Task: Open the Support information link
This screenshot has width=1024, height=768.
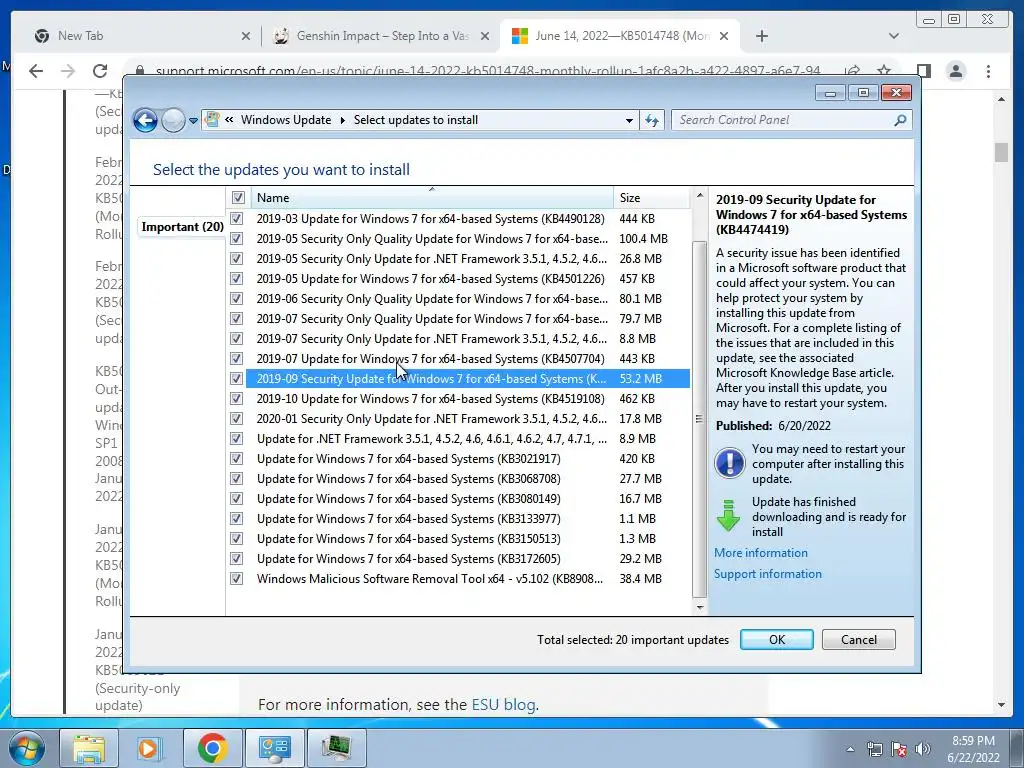Action: pos(767,574)
